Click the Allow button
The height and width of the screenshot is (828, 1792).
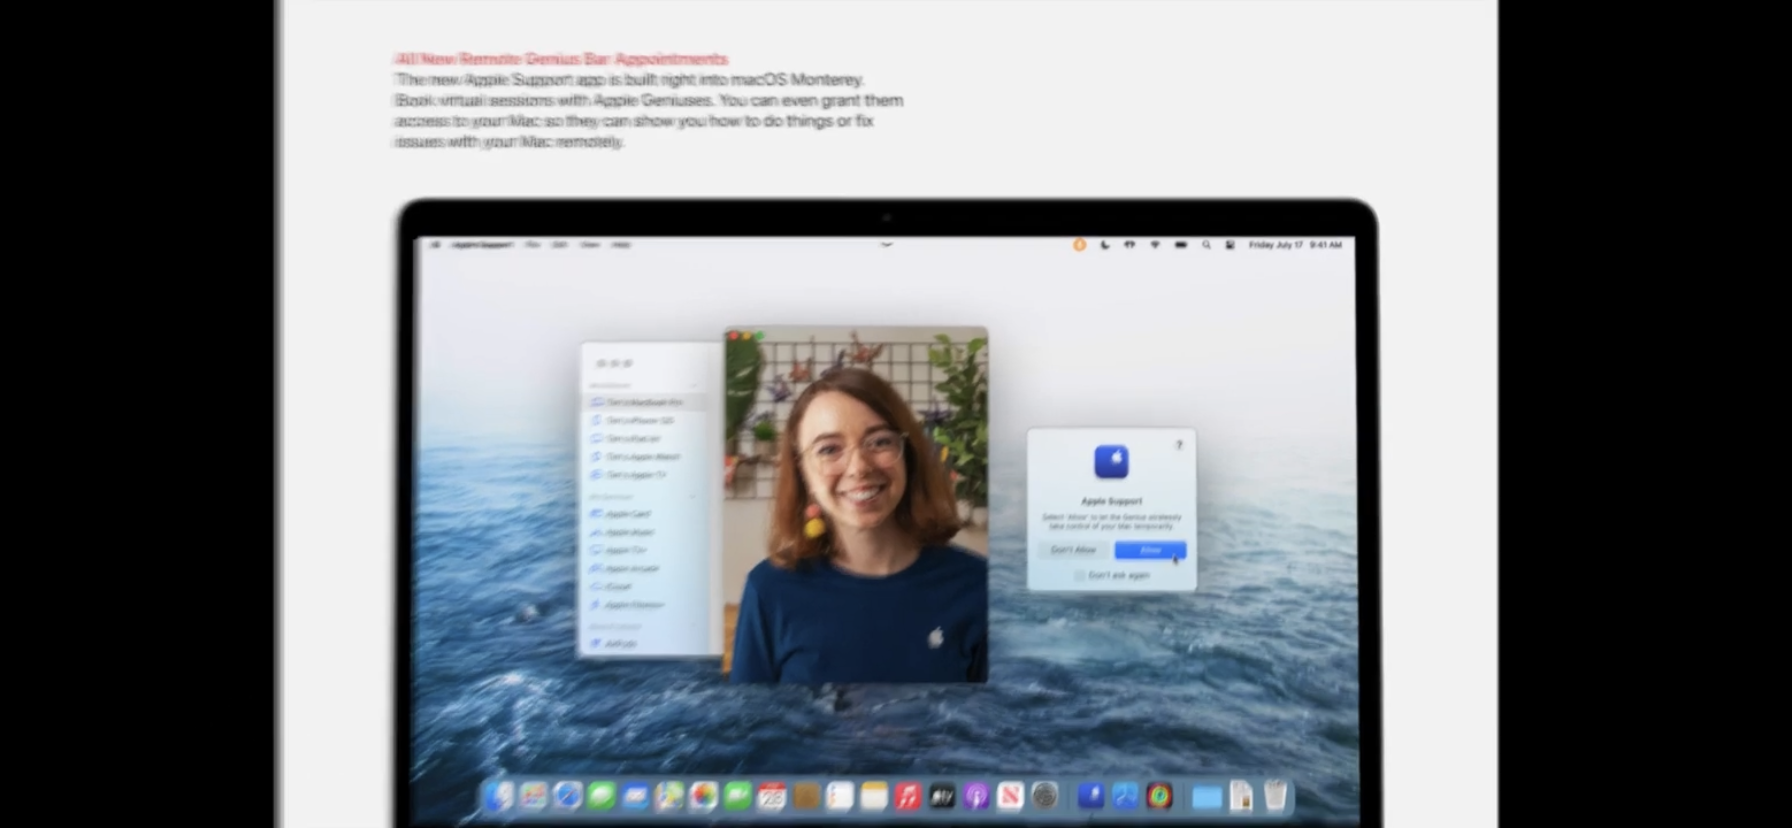coord(1150,550)
